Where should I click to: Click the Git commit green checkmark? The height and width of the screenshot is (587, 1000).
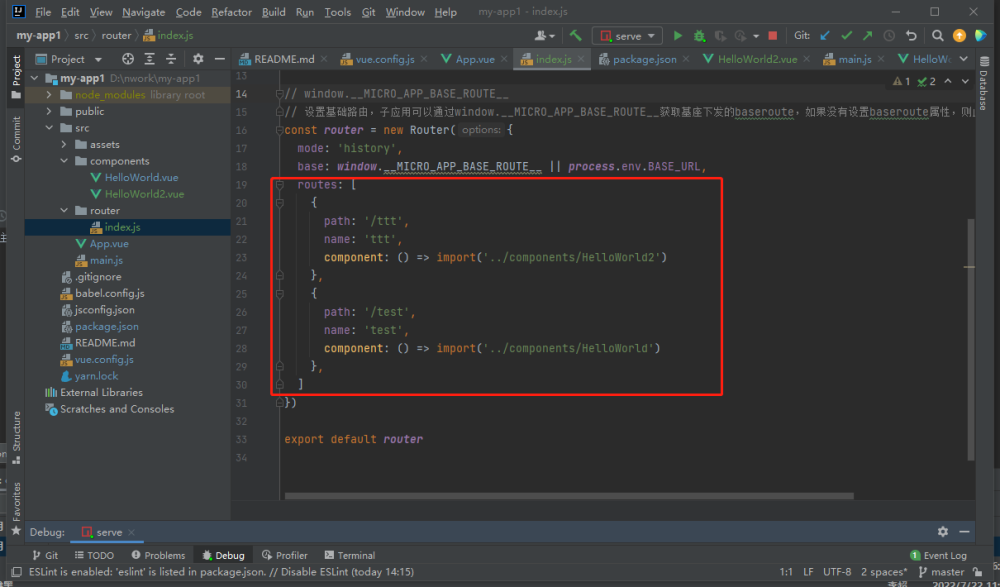click(x=846, y=36)
